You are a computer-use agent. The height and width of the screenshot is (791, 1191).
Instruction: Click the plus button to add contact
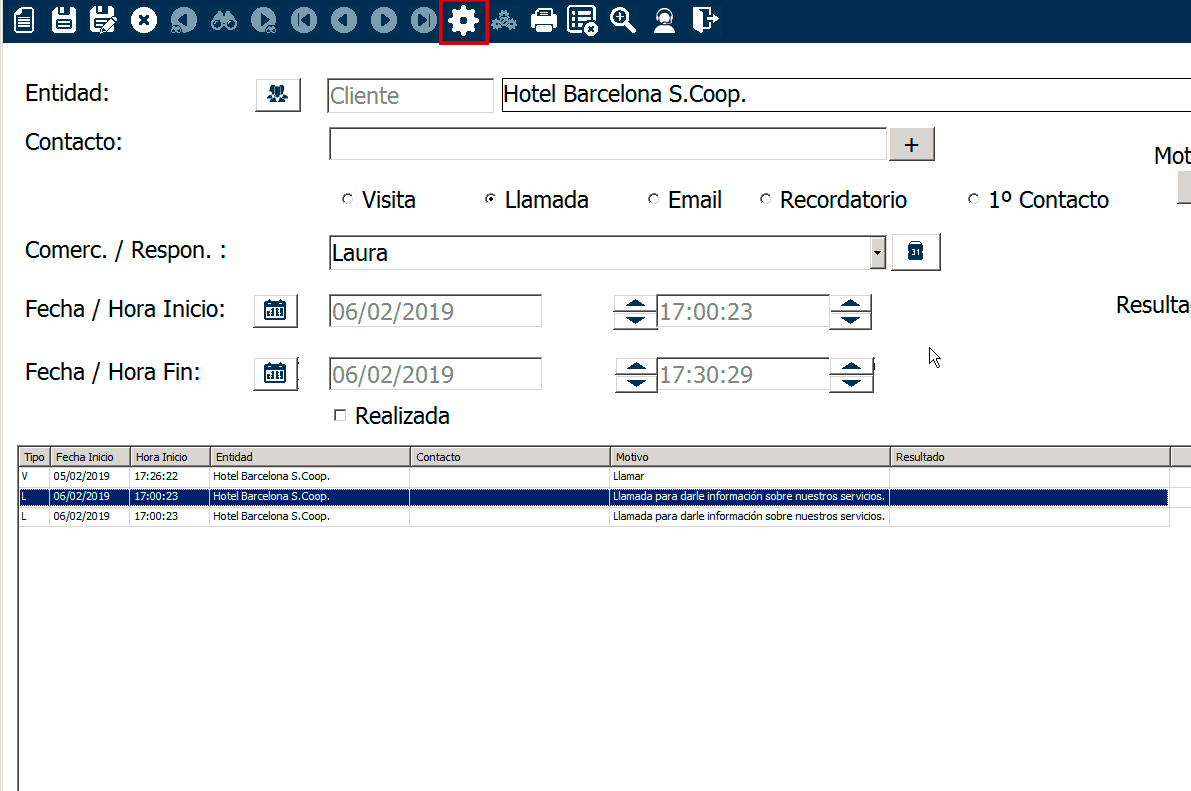point(911,144)
